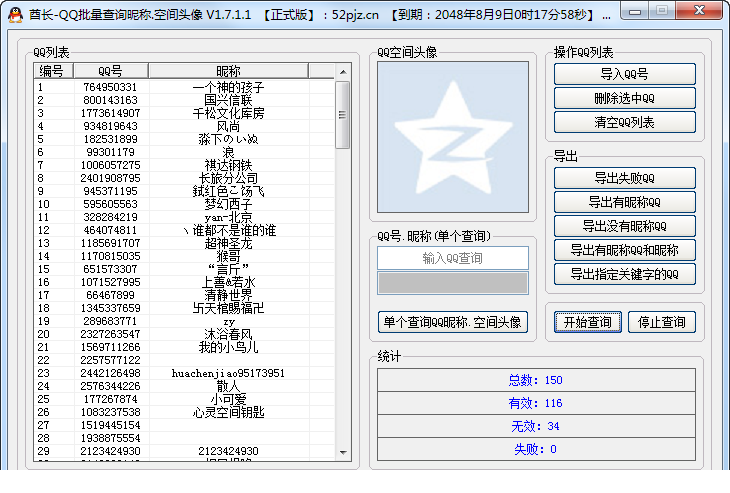730x493 pixels.
Task: Click the 失败: 0 statistic
Action: coord(536,450)
